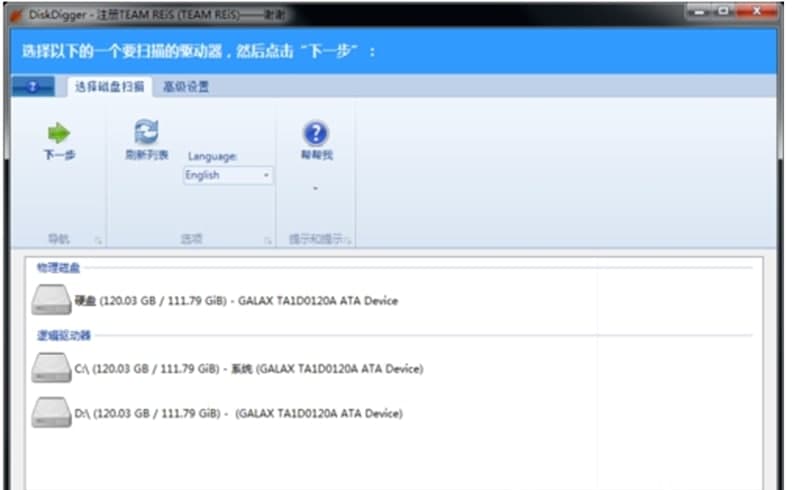Click the small arrow under the help icon

(x=316, y=188)
